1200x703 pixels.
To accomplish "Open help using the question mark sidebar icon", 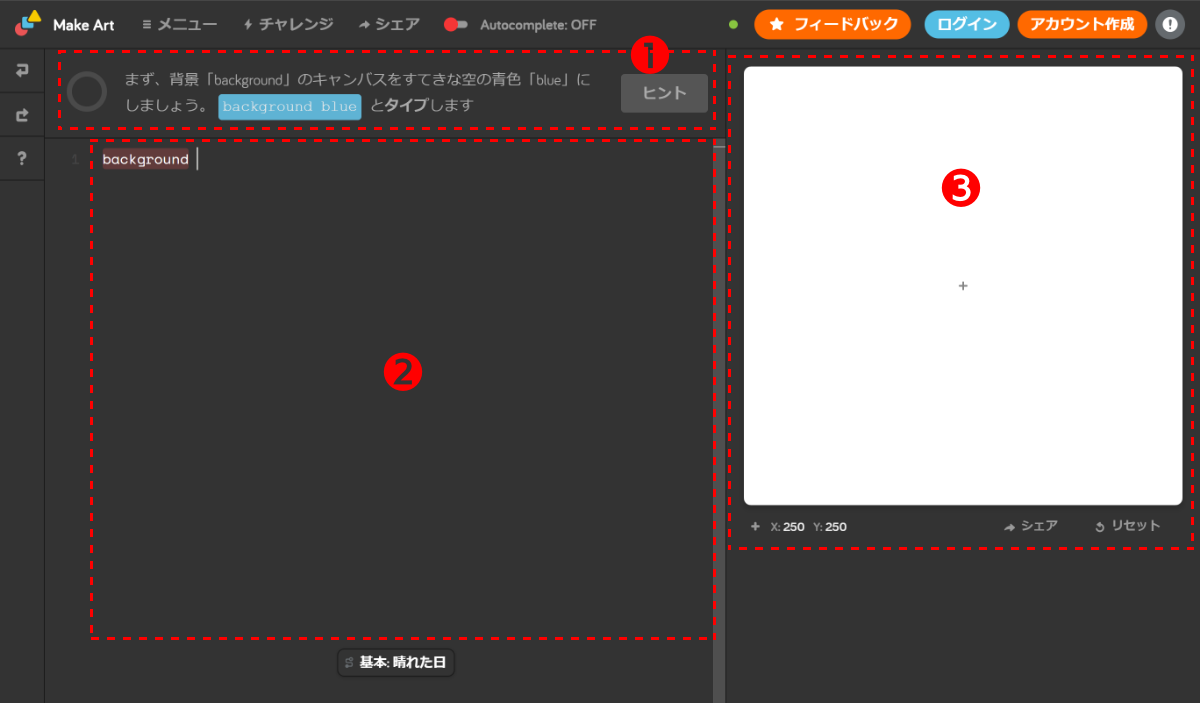I will point(22,157).
